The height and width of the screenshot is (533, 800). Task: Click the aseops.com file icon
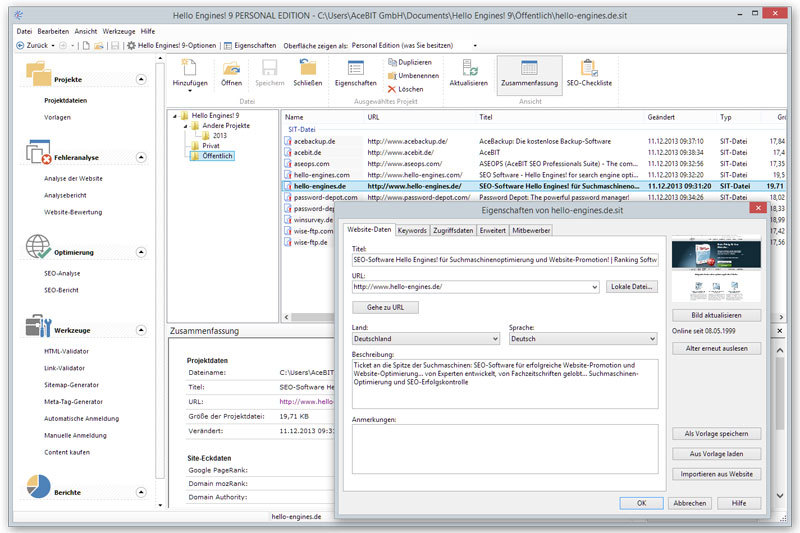288,164
